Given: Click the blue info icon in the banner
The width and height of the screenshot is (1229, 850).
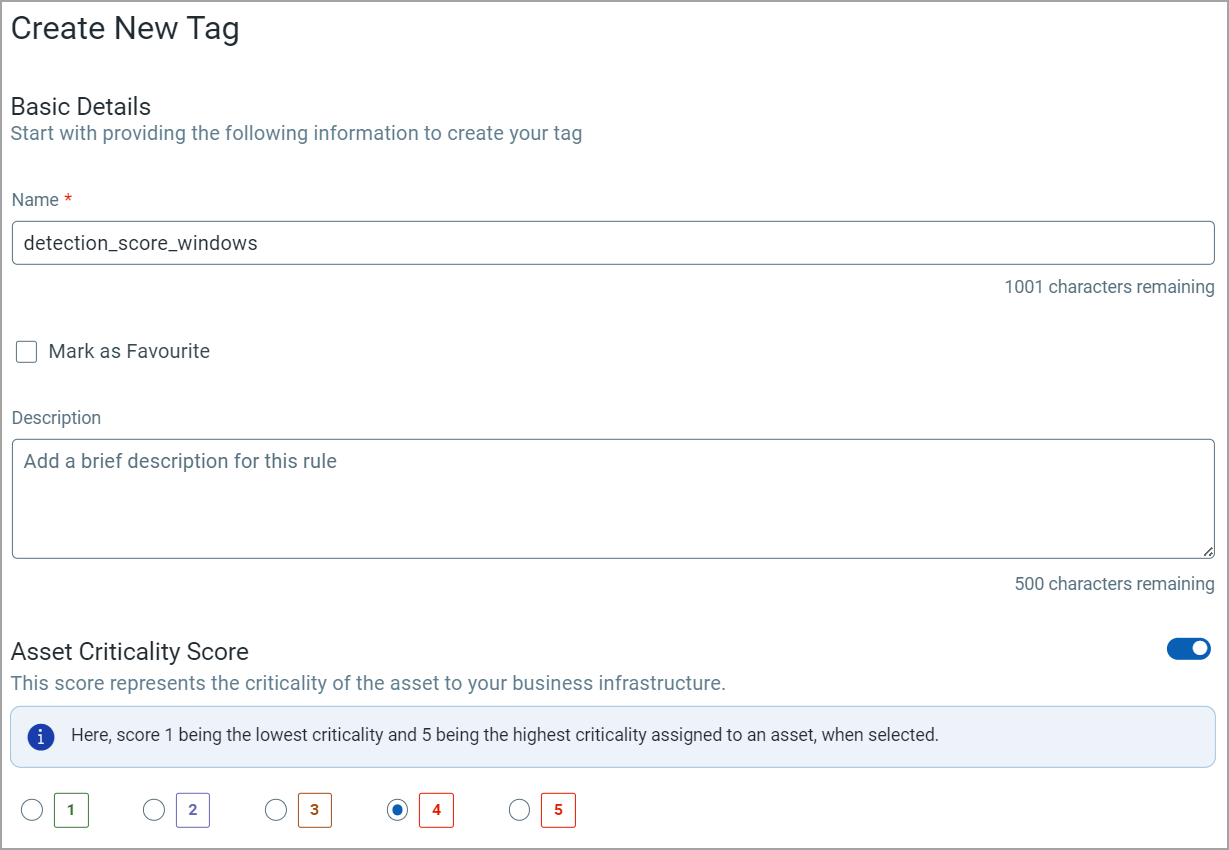Looking at the screenshot, I should coord(40,735).
